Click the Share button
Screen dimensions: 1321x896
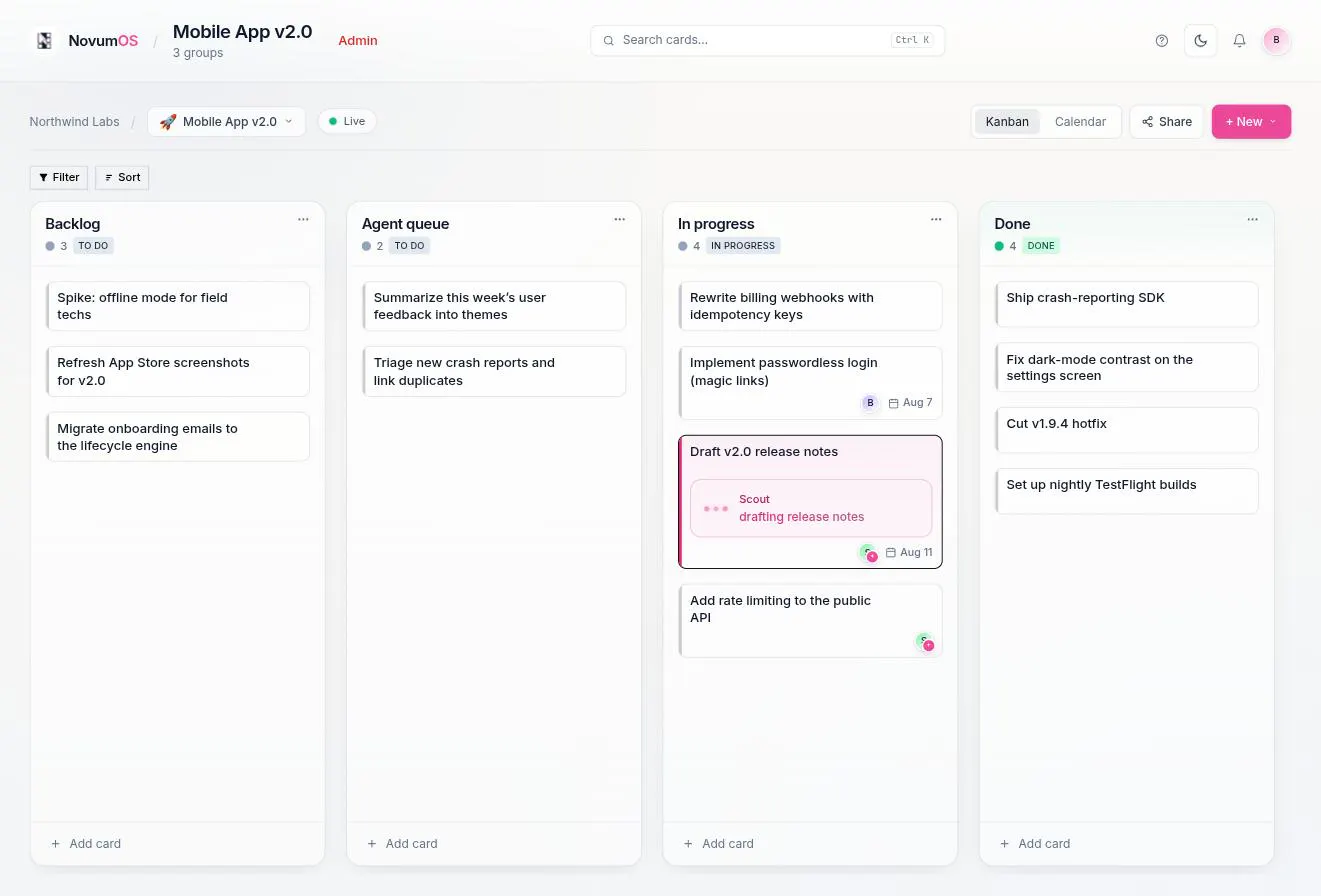[x=1167, y=122]
